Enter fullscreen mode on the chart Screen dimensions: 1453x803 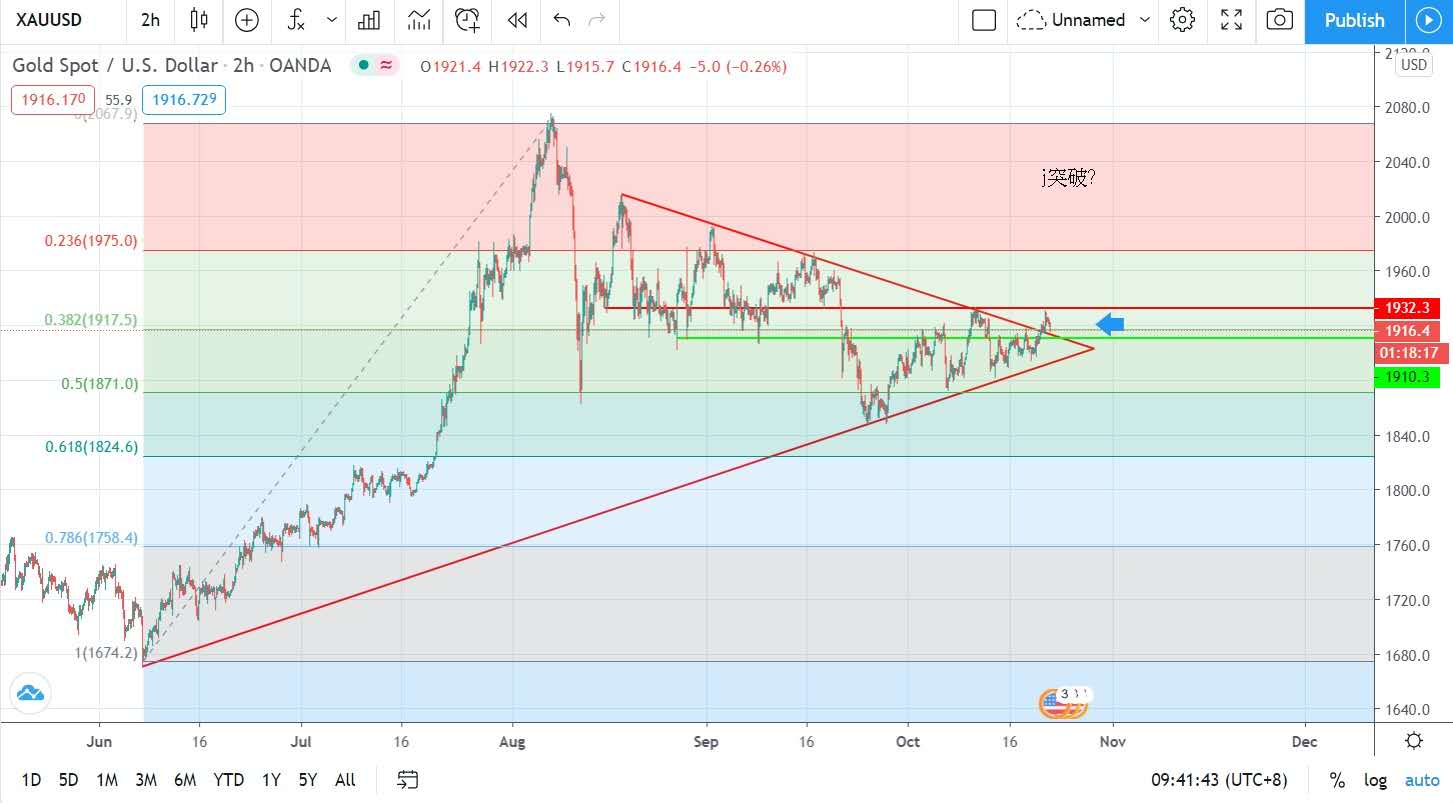pos(1232,20)
